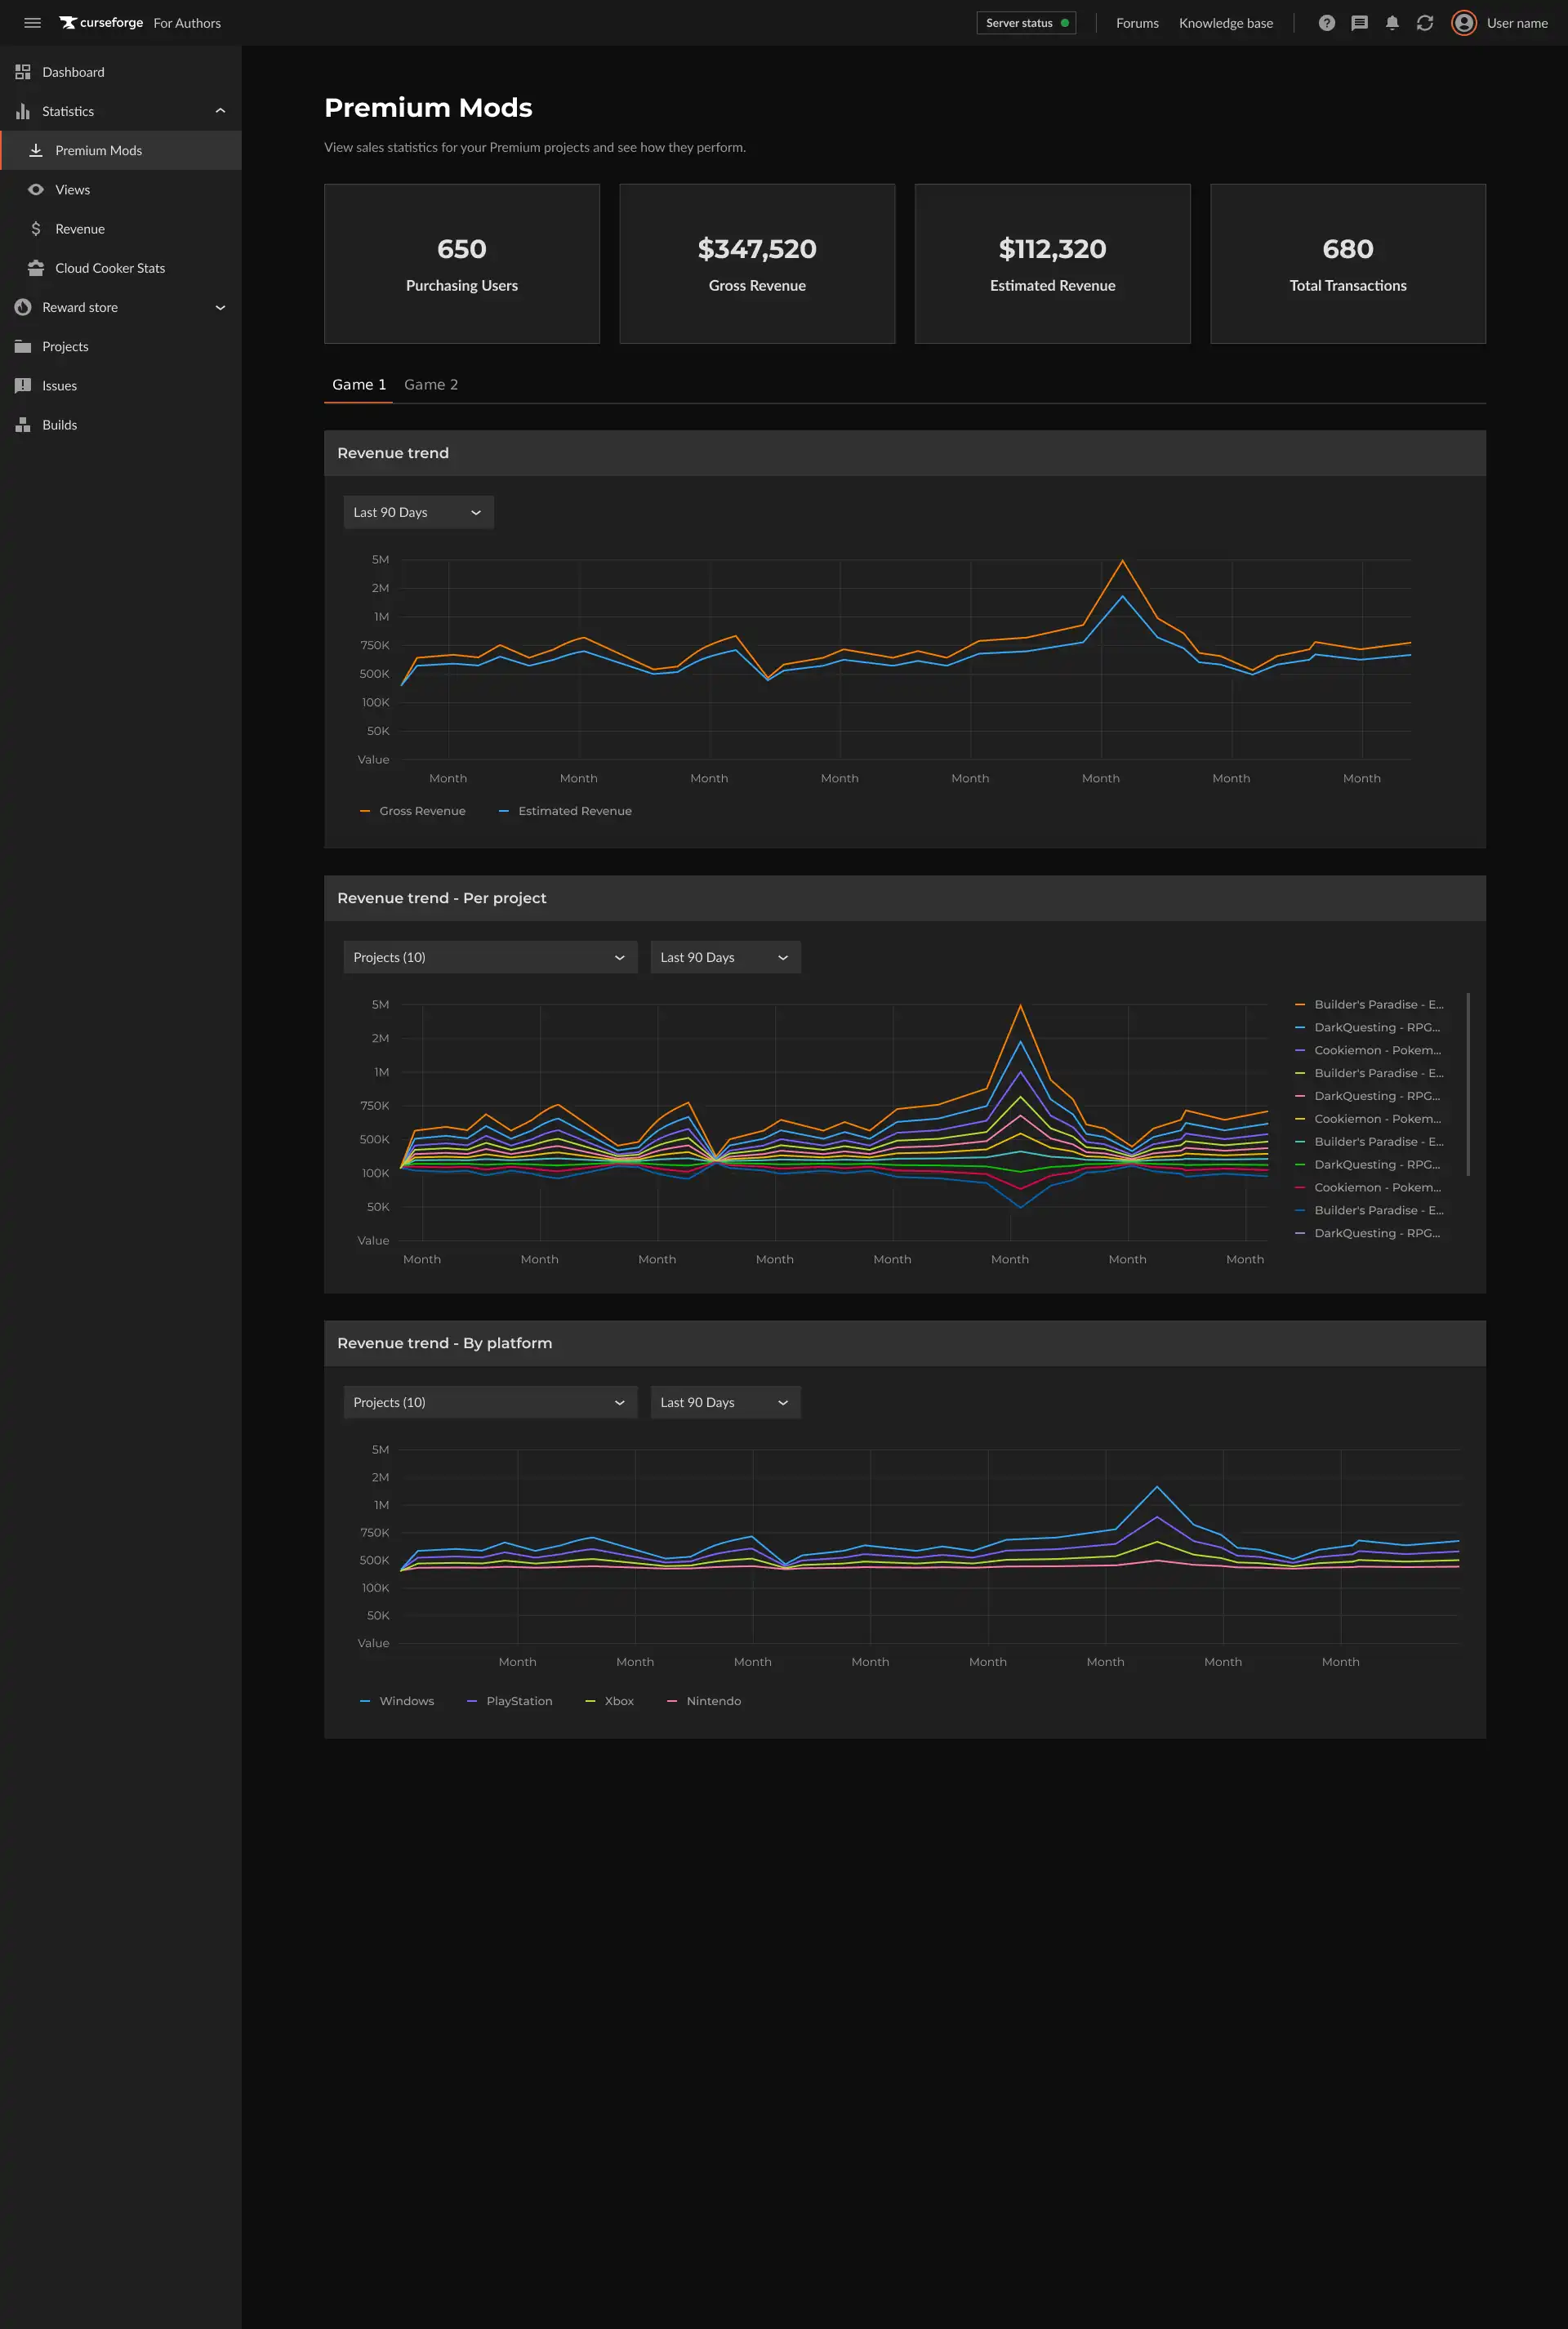Click the Estimated Revenue stat card
Screen dimensions: 1568x2329
tap(1052, 264)
